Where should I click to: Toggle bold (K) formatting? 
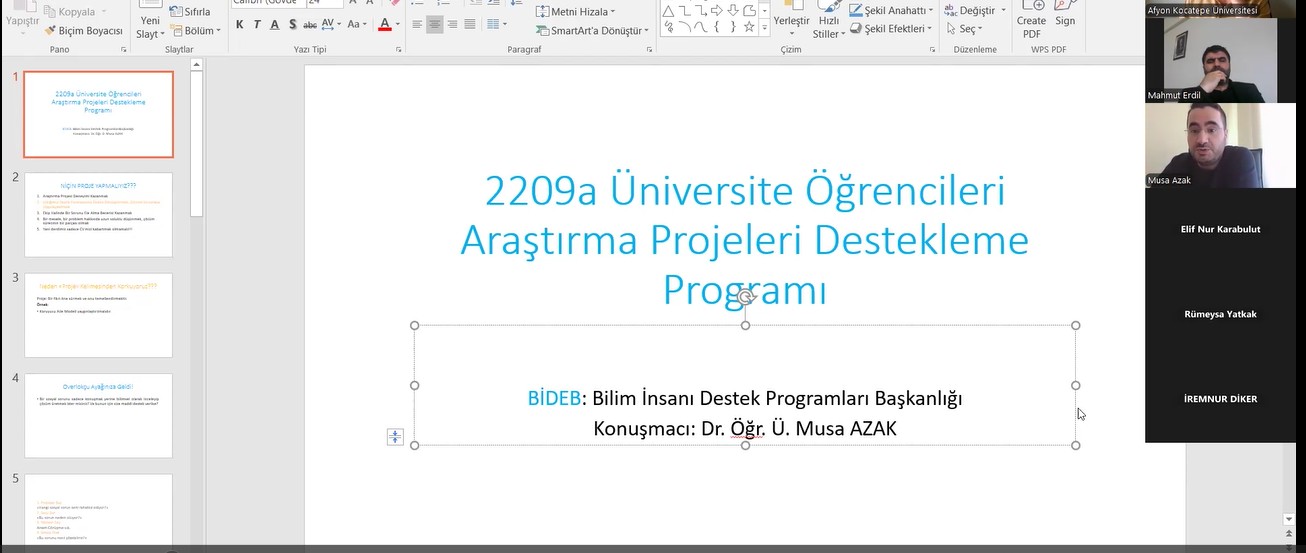(x=239, y=24)
